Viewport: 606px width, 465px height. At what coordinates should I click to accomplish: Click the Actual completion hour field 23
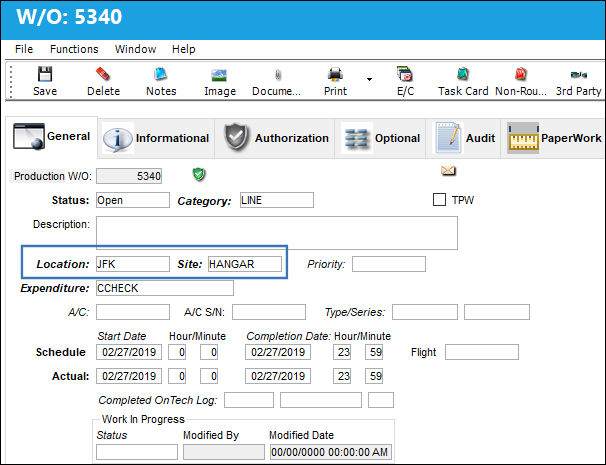[x=342, y=376]
